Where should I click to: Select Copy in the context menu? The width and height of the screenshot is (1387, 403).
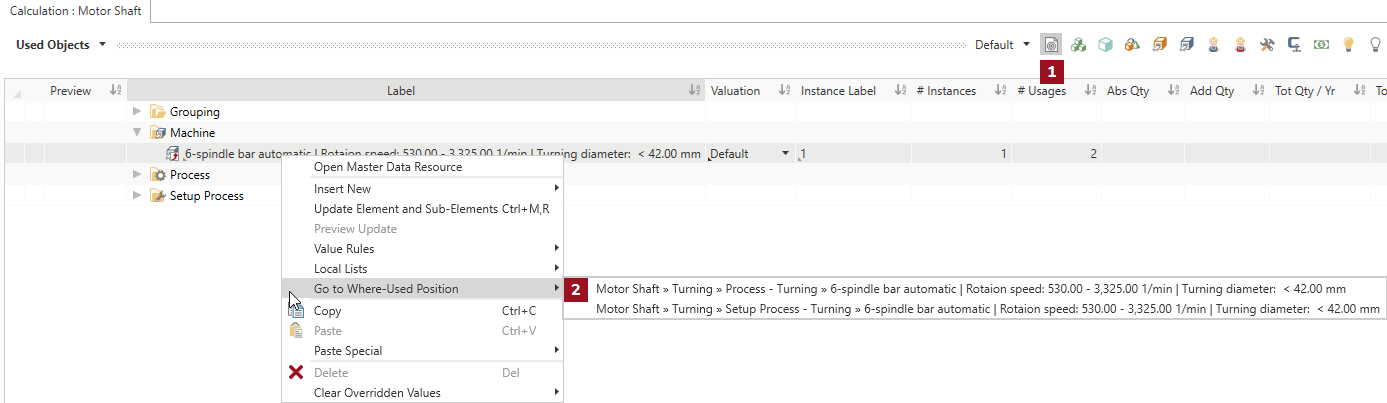[327, 311]
